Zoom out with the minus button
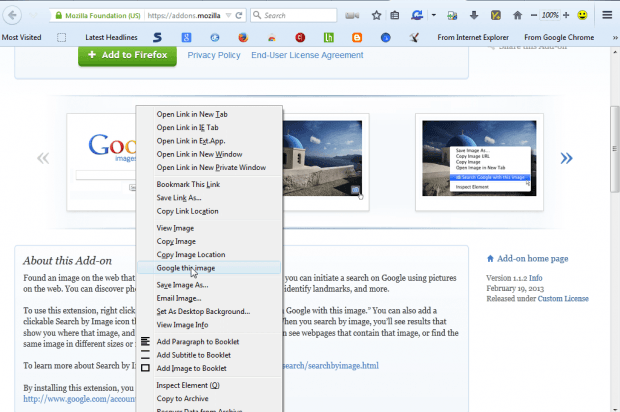The image size is (620, 412). tap(534, 15)
